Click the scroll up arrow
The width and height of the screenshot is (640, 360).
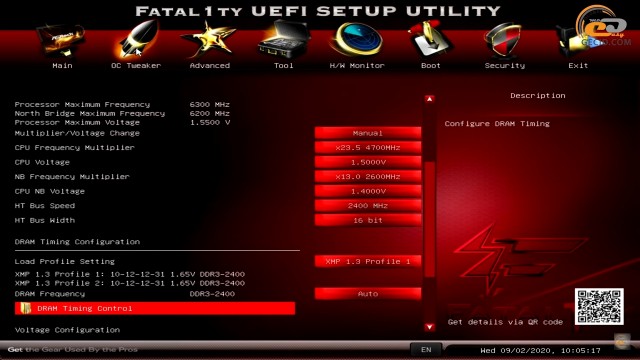429,99
